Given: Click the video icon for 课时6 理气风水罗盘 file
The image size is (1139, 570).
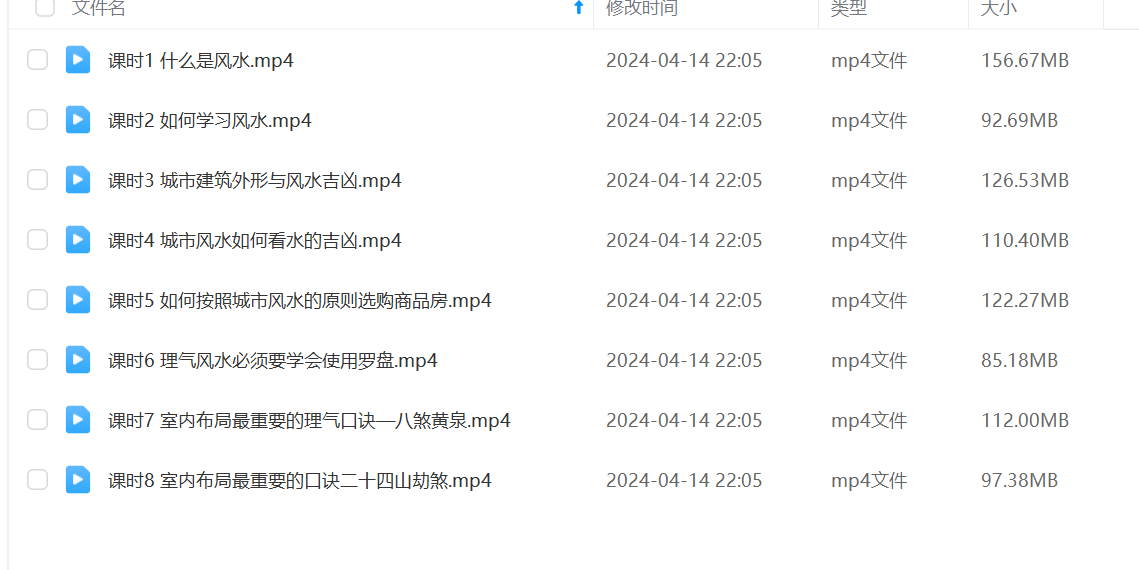Looking at the screenshot, I should tap(78, 359).
